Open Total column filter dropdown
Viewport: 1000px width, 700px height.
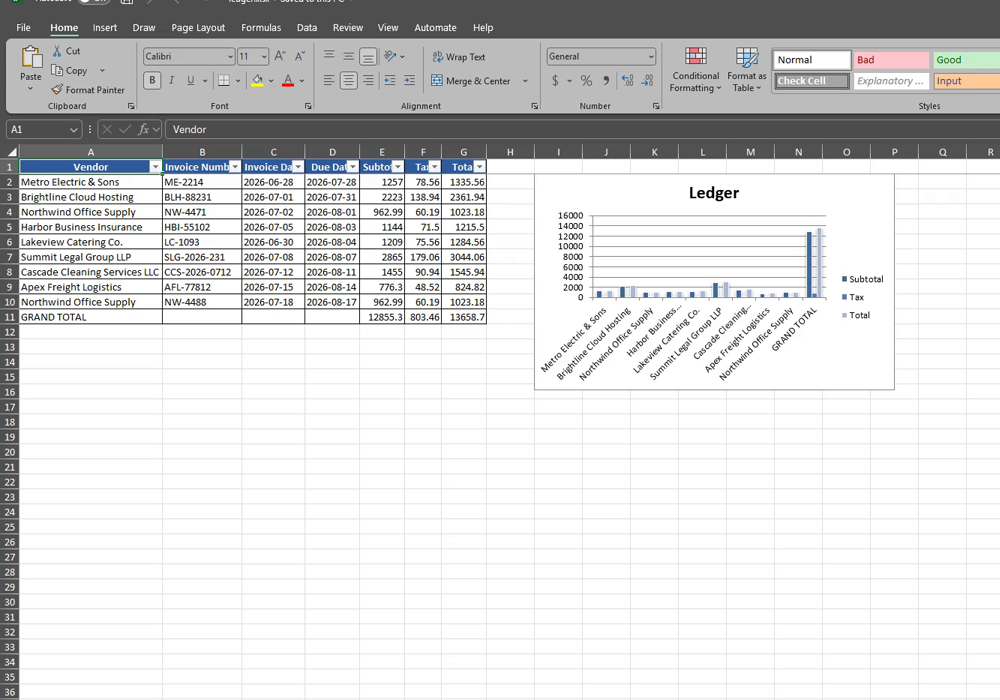pyautogui.click(x=479, y=167)
